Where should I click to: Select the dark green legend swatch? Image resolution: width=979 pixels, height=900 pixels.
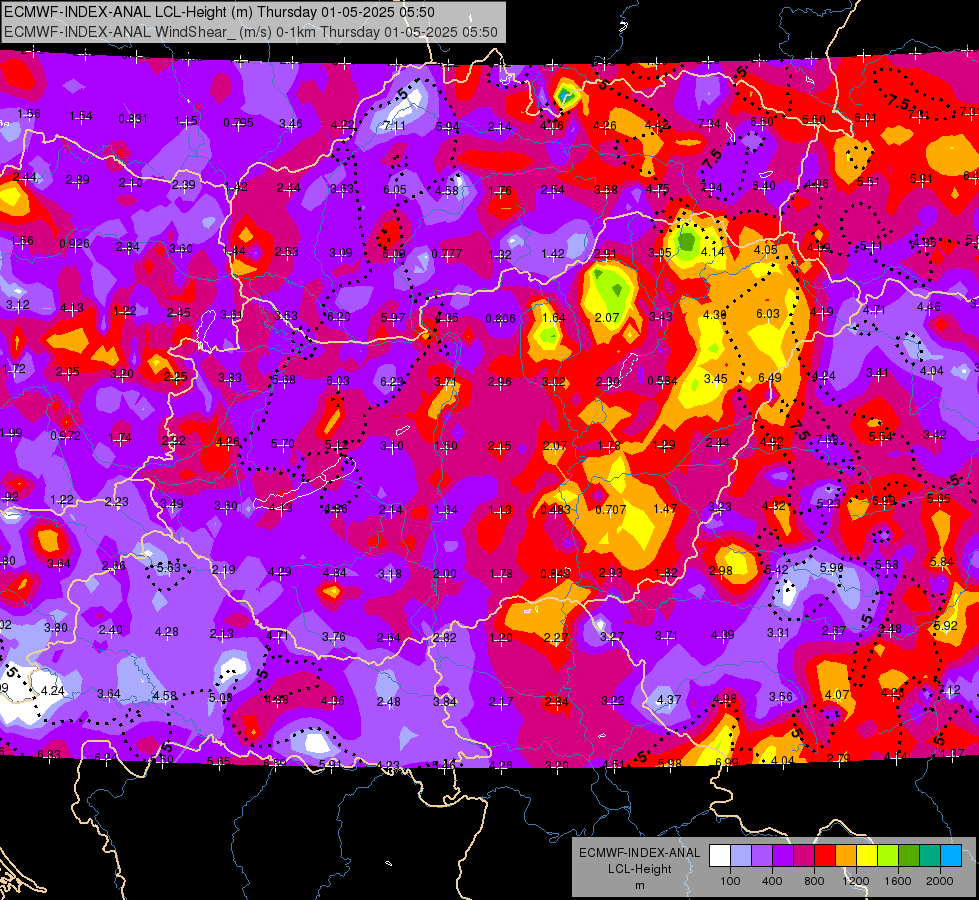tap(909, 856)
